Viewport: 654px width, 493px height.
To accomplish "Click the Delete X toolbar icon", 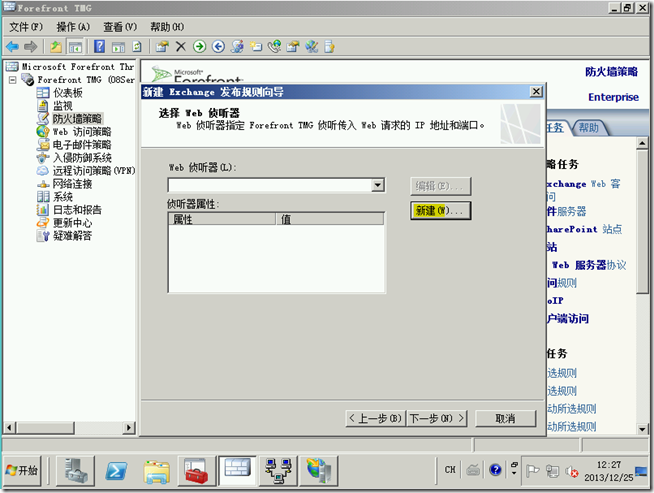I will click(181, 46).
